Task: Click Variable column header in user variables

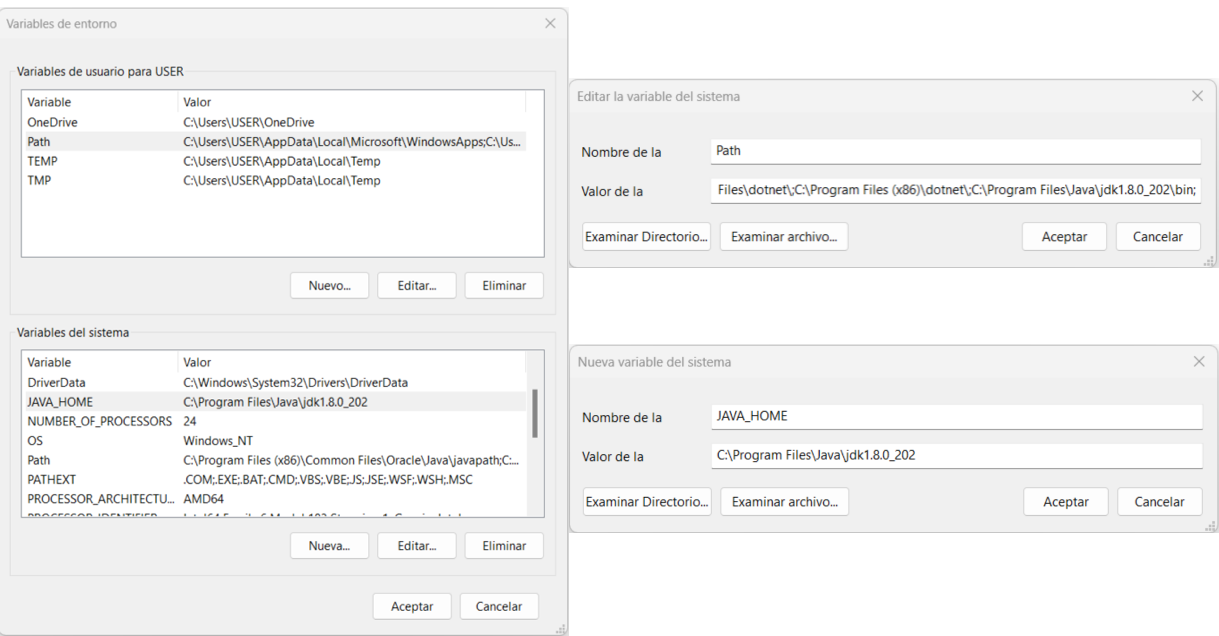Action: (x=100, y=102)
